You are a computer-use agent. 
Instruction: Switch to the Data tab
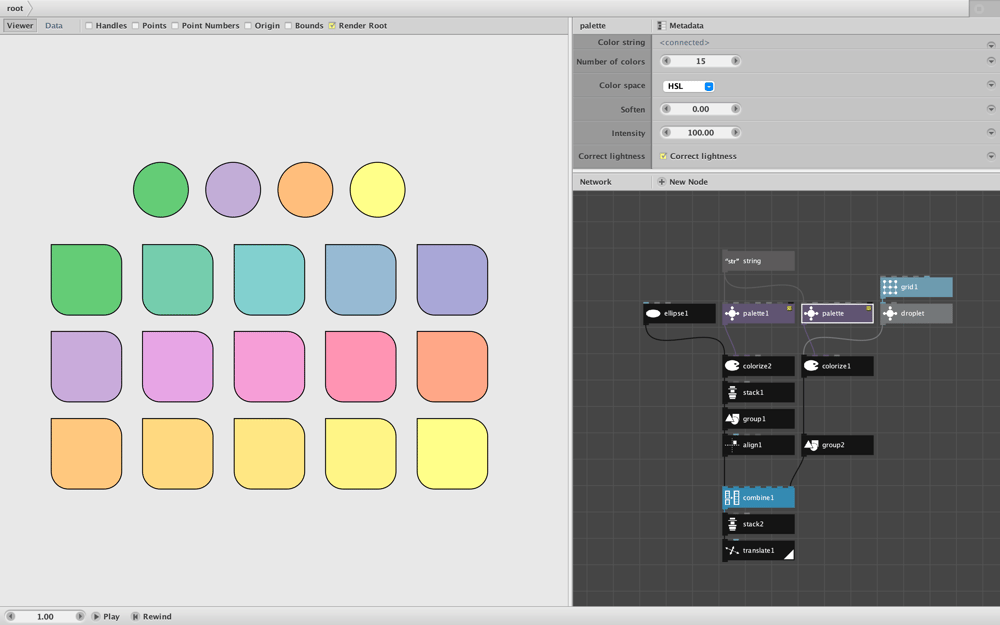tap(54, 26)
